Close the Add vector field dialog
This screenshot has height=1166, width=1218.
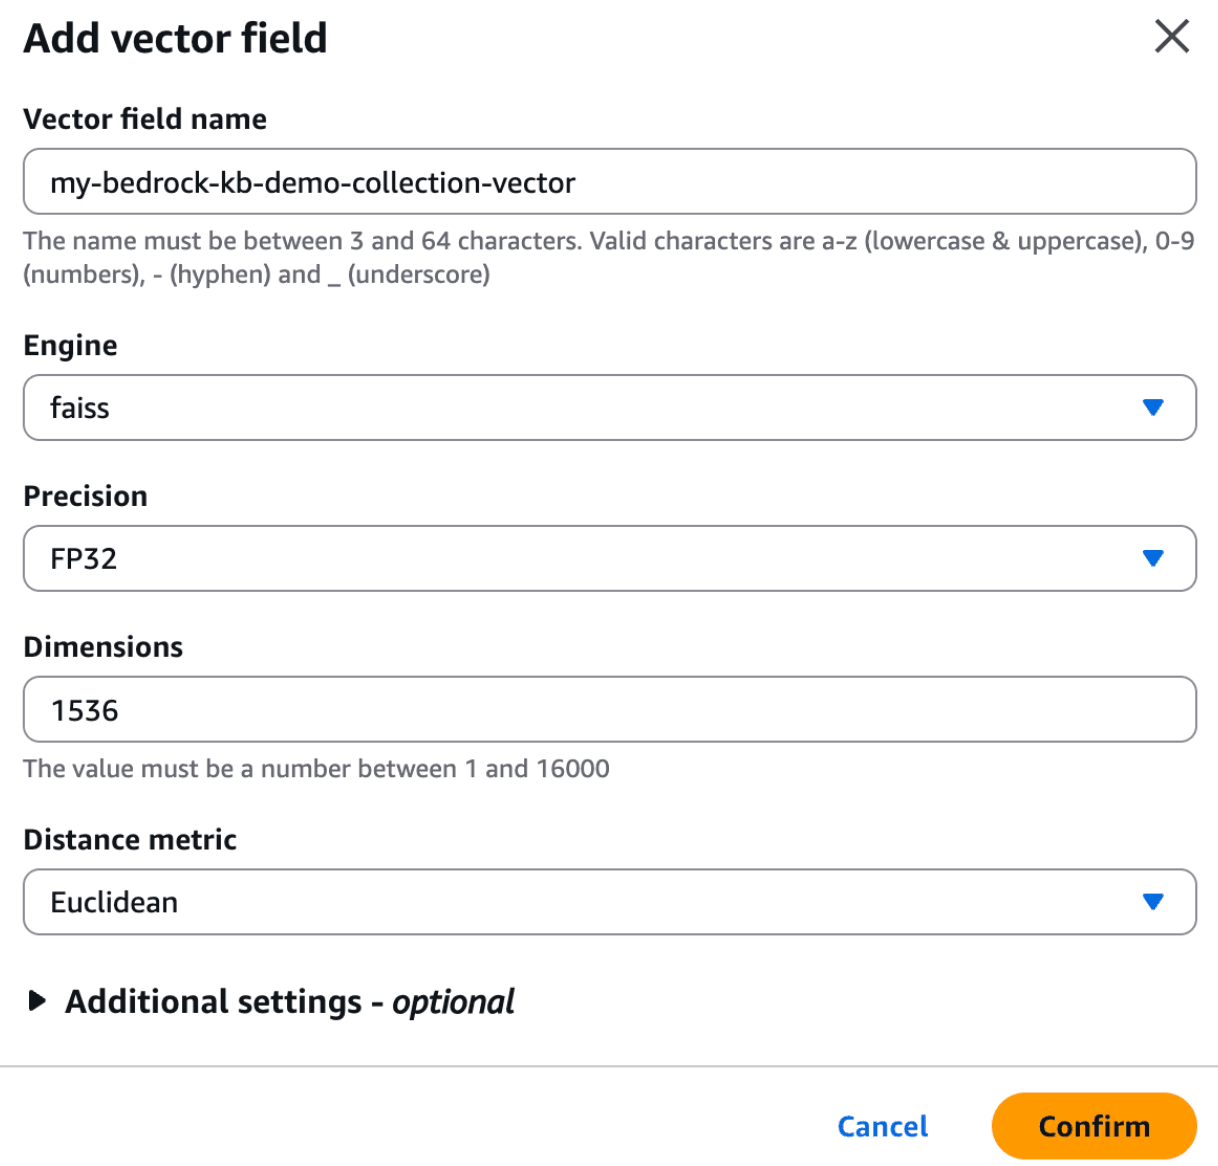[1170, 37]
